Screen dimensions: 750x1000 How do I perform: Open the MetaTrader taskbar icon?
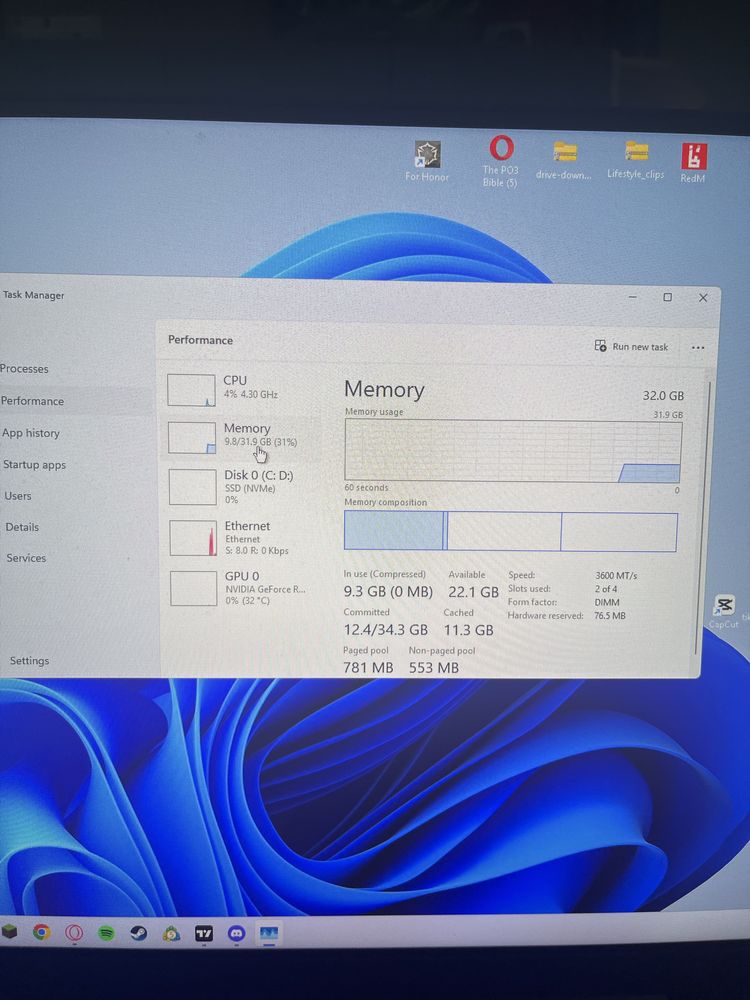pyautogui.click(x=171, y=934)
